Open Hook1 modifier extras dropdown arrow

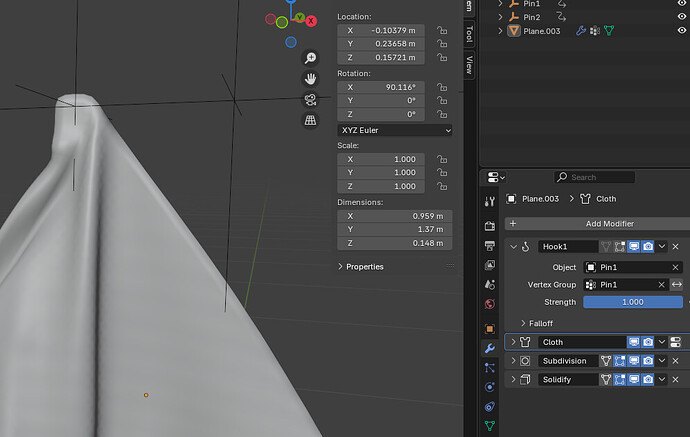coord(662,246)
